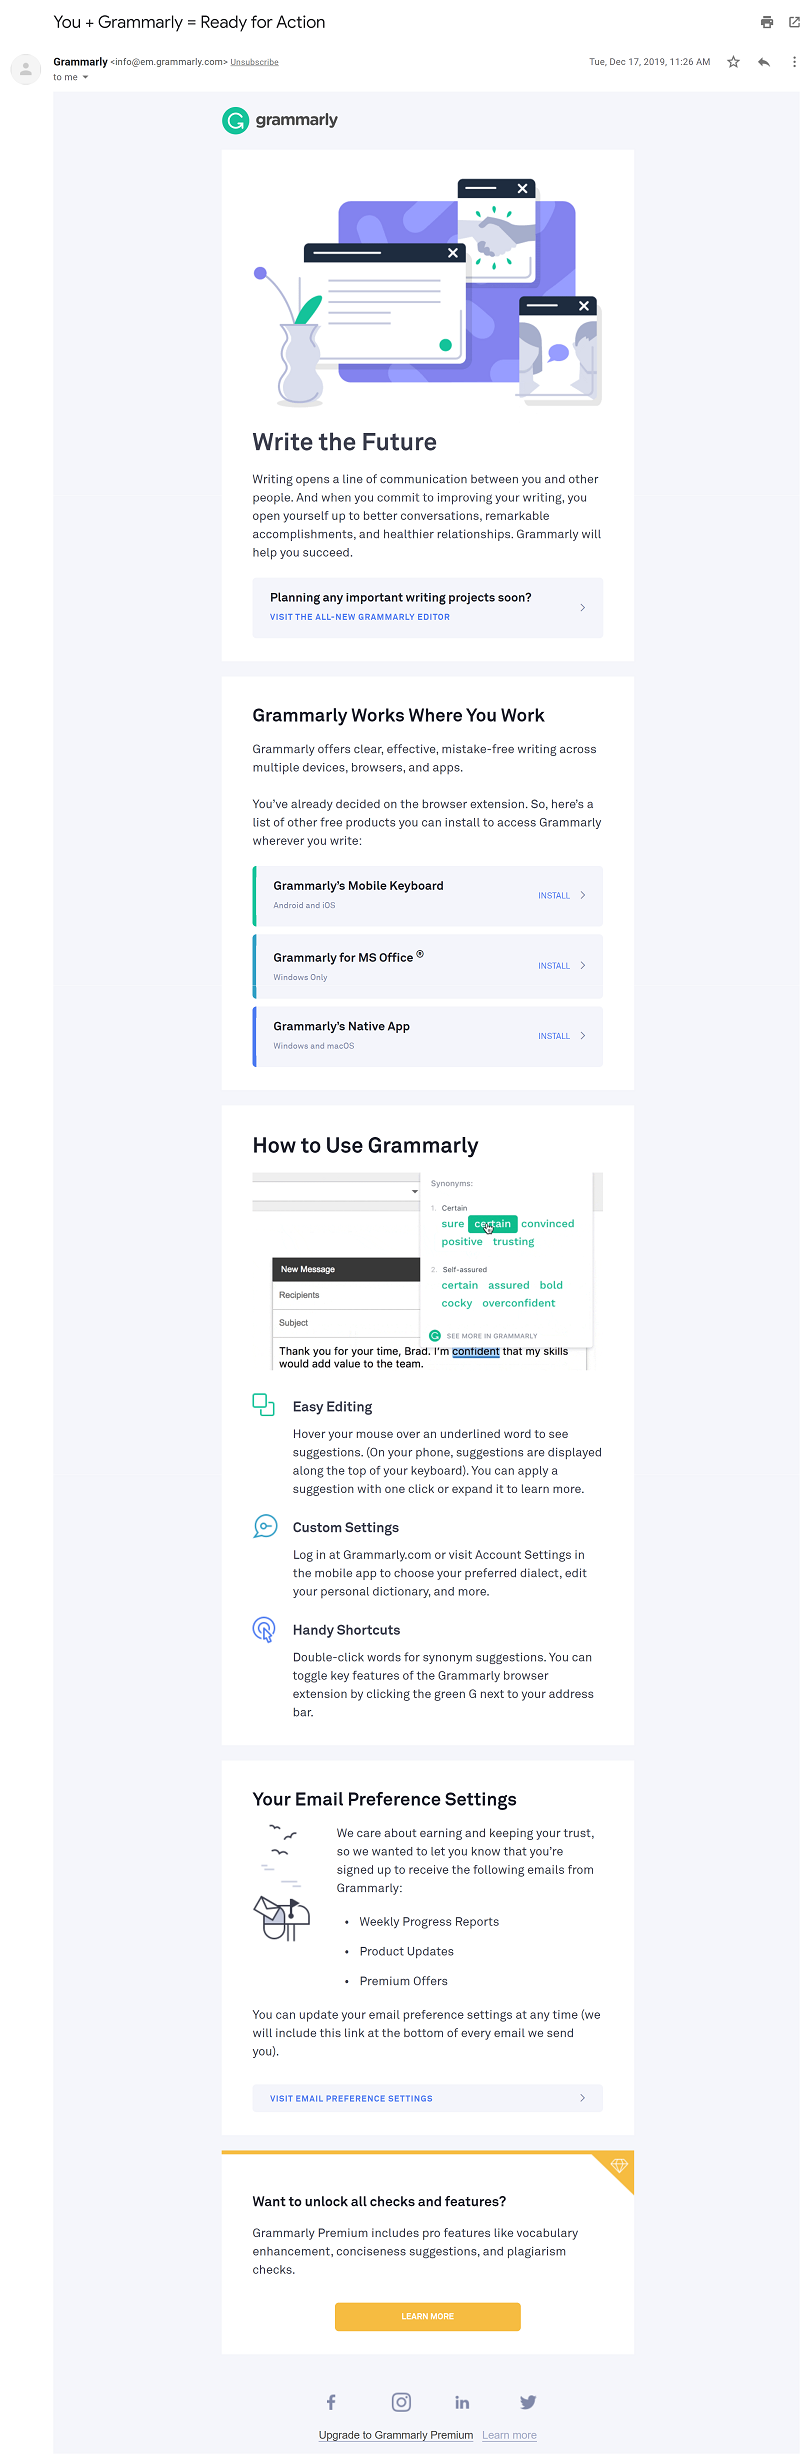Image resolution: width=800 pixels, height=2454 pixels.
Task: Open Grammarly's Facebook page icon
Action: 331,2401
